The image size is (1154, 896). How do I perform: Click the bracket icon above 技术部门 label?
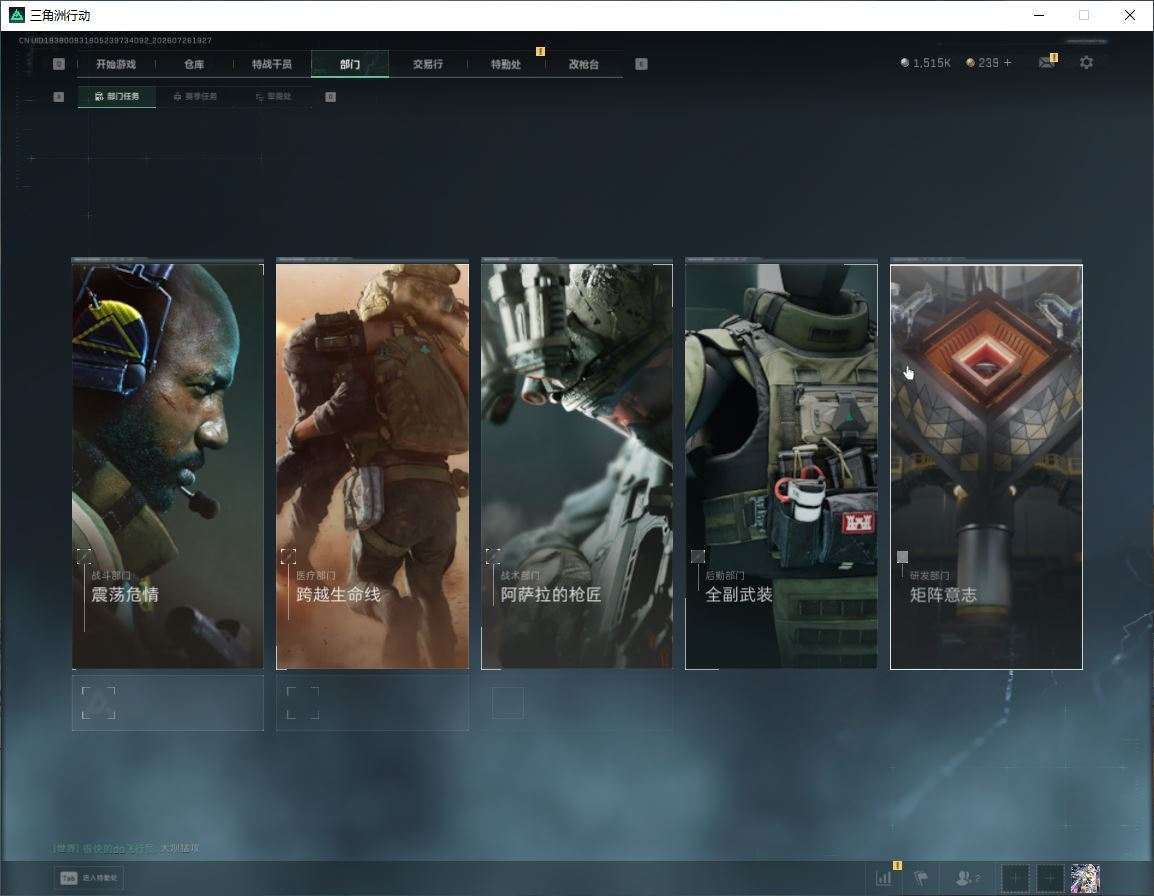click(493, 556)
